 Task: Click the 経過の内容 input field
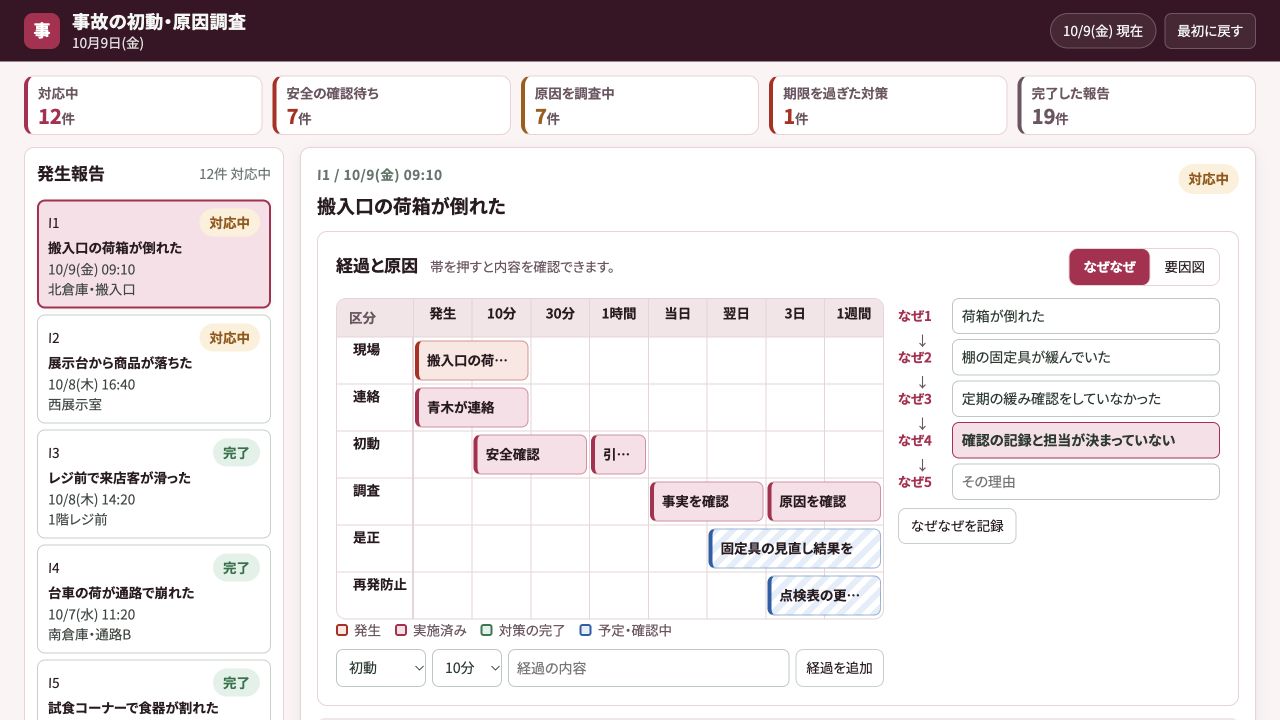[x=649, y=668]
